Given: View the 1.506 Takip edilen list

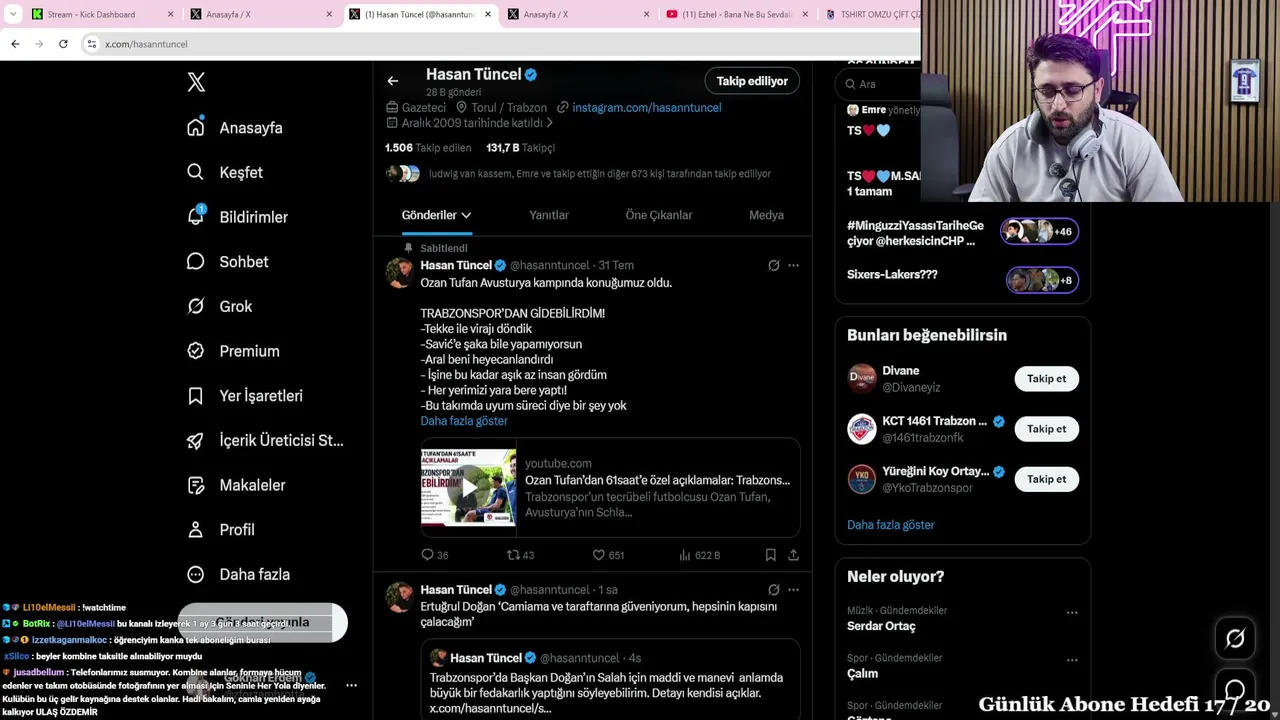Looking at the screenshot, I should coord(428,148).
